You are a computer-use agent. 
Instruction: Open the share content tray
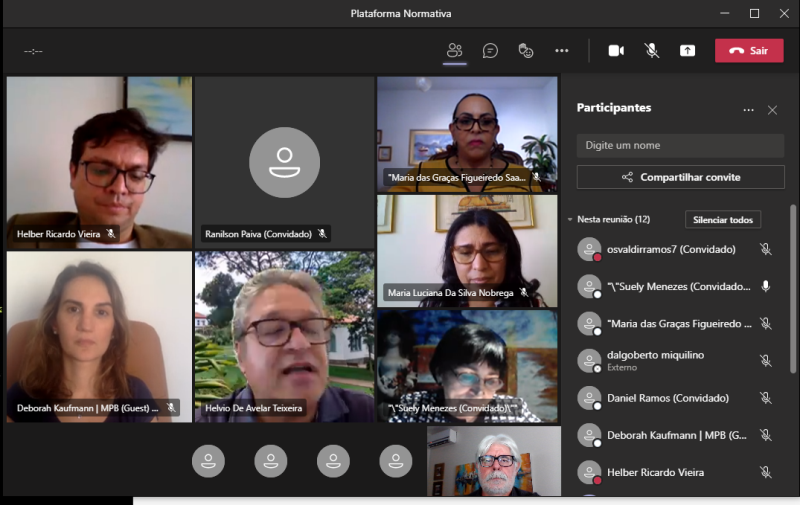pyautogui.click(x=687, y=50)
